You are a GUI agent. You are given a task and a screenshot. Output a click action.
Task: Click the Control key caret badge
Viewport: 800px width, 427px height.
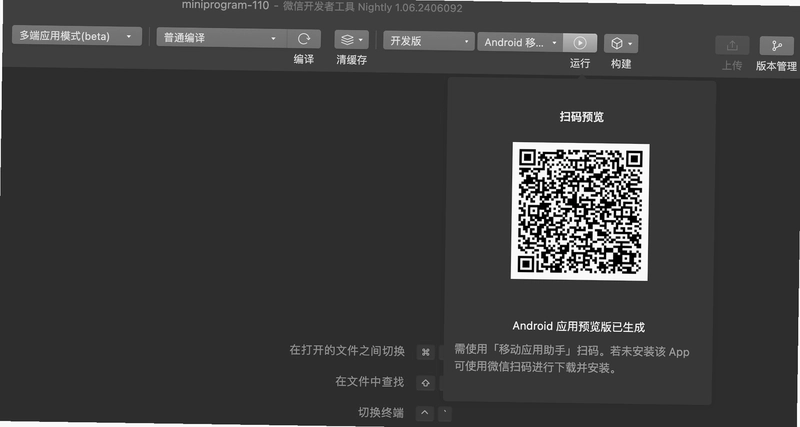tap(425, 413)
